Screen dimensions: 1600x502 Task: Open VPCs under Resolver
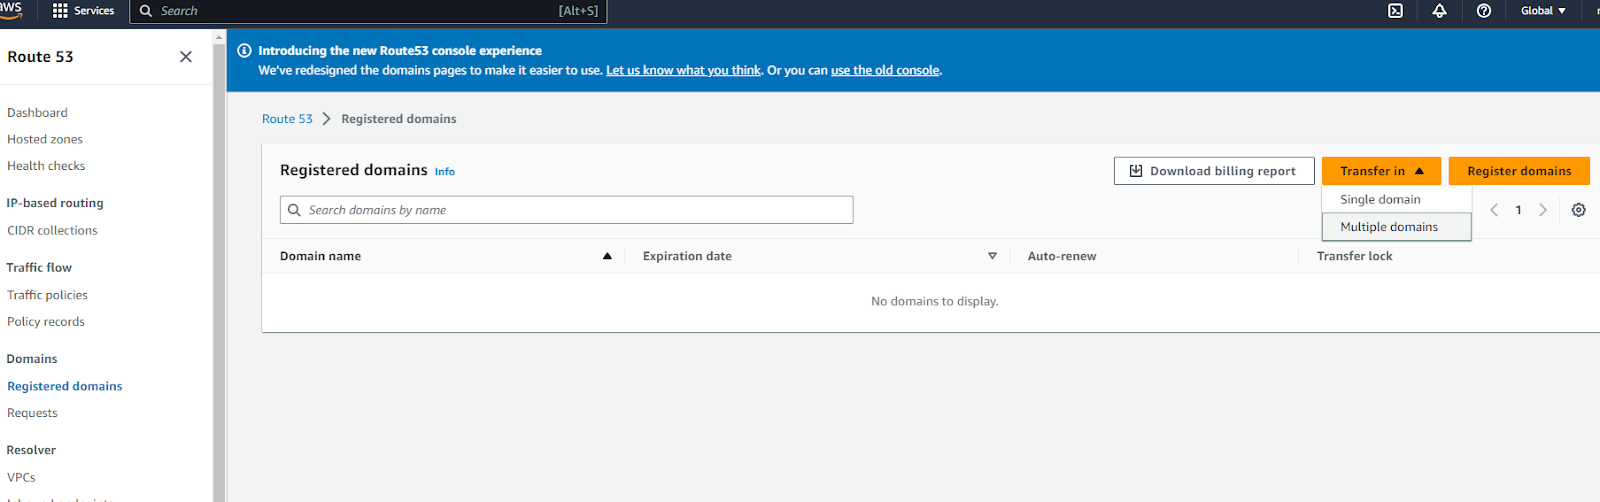tap(21, 478)
